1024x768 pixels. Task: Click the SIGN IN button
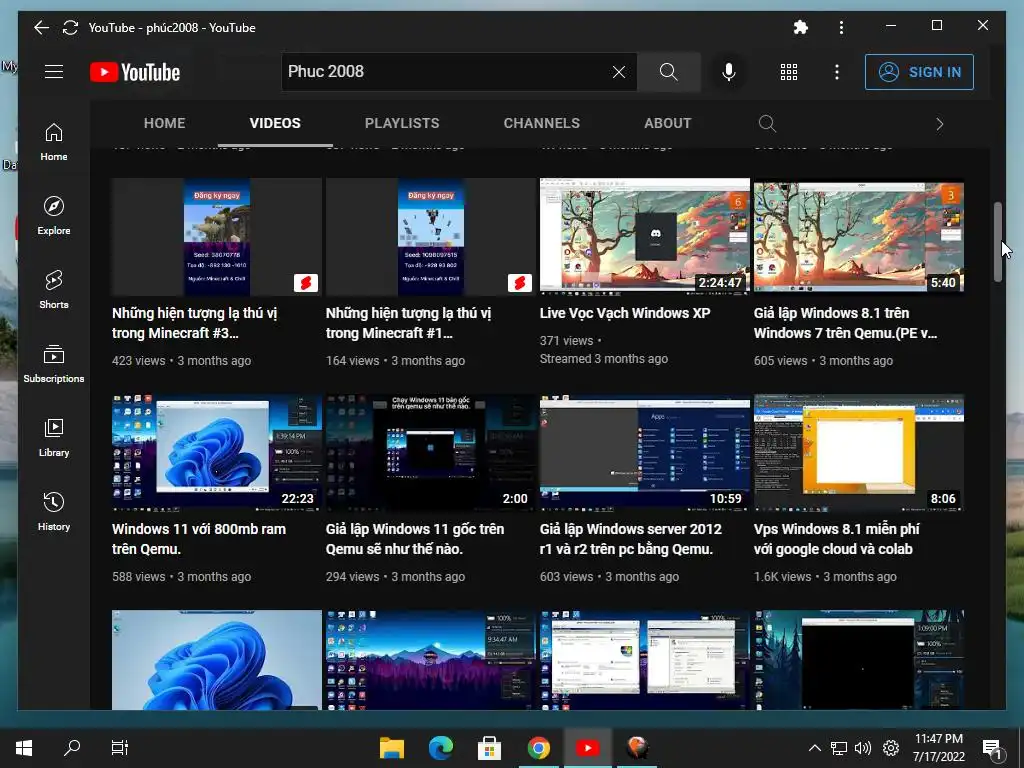click(x=919, y=72)
